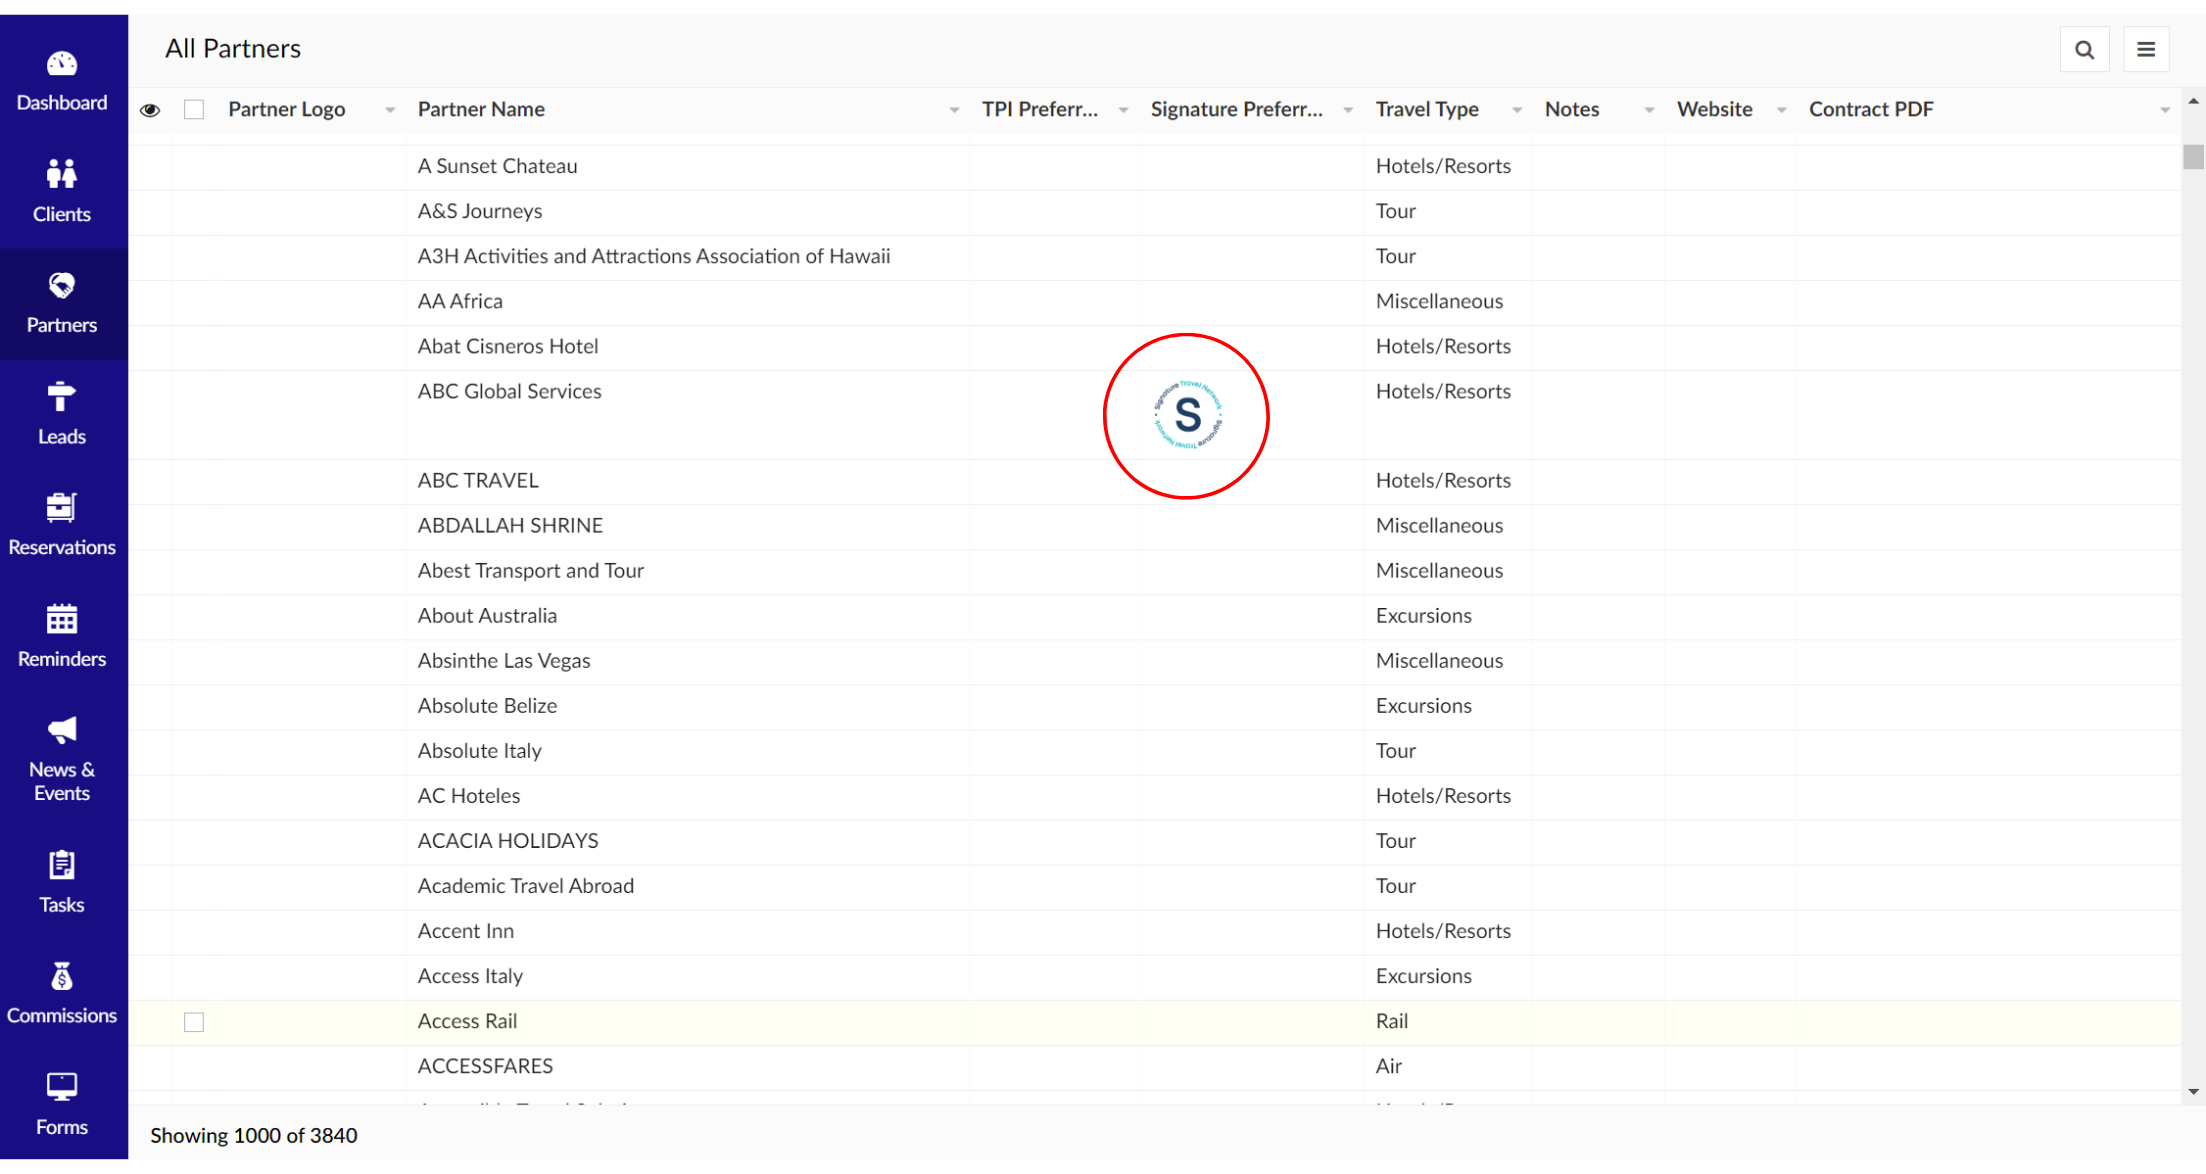Open the Absolute Belize partner entry
Image resolution: width=2206 pixels, height=1174 pixels.
click(x=487, y=706)
